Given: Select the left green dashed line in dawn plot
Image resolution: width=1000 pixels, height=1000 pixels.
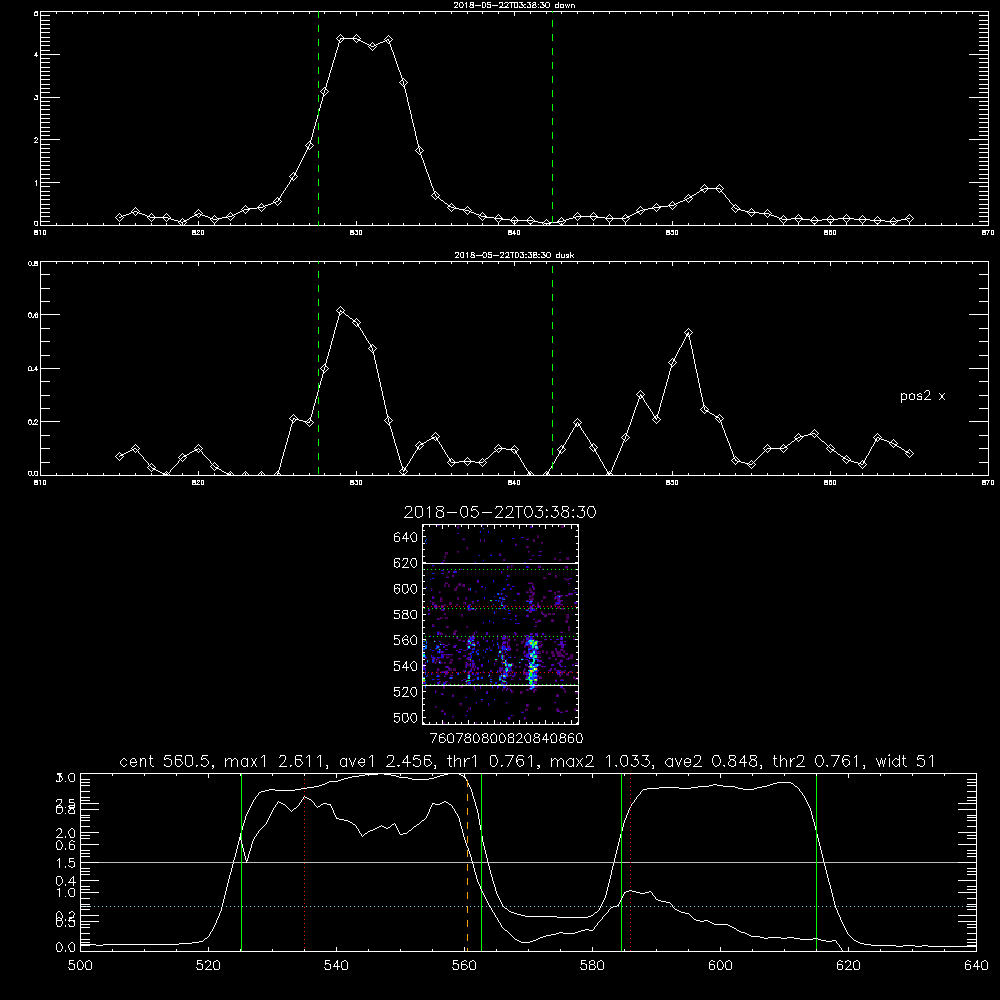Looking at the screenshot, I should pos(318,119).
